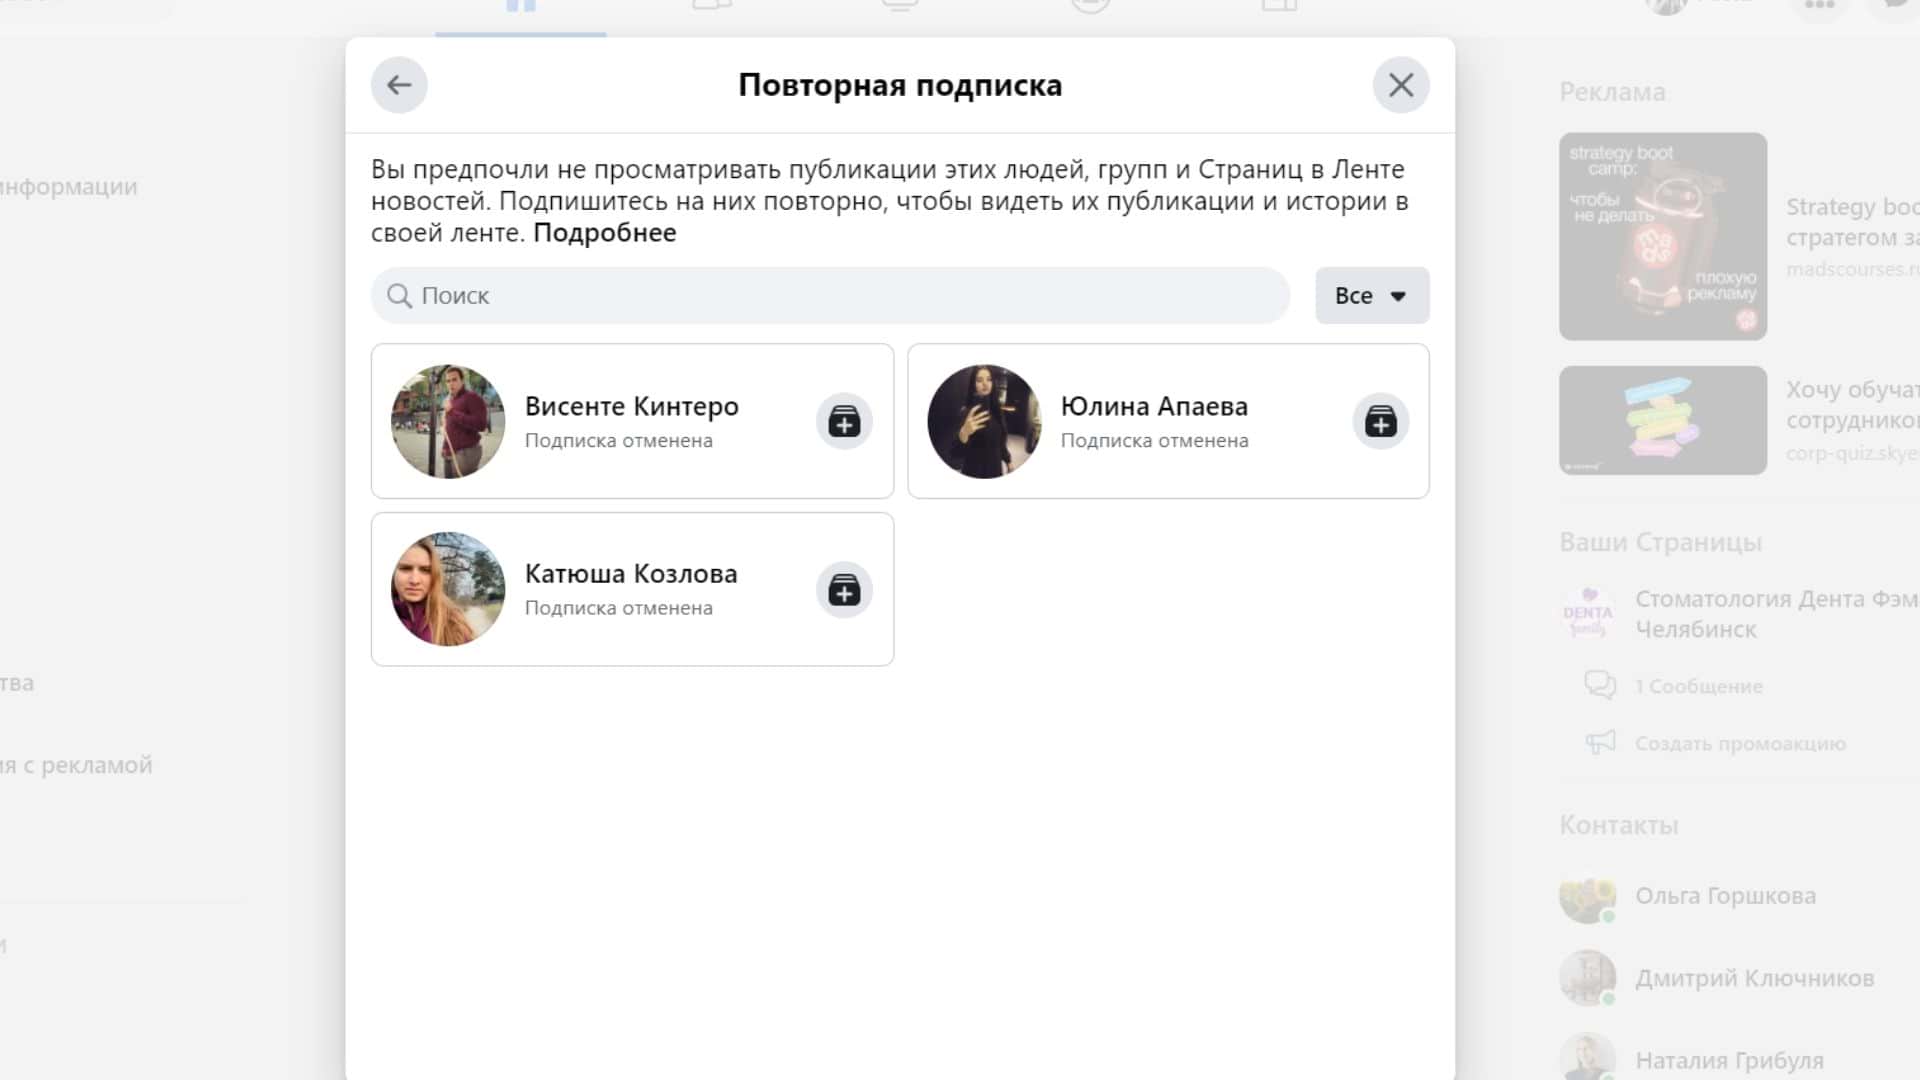
Task: Open the Все filter dropdown
Action: 1371,296
